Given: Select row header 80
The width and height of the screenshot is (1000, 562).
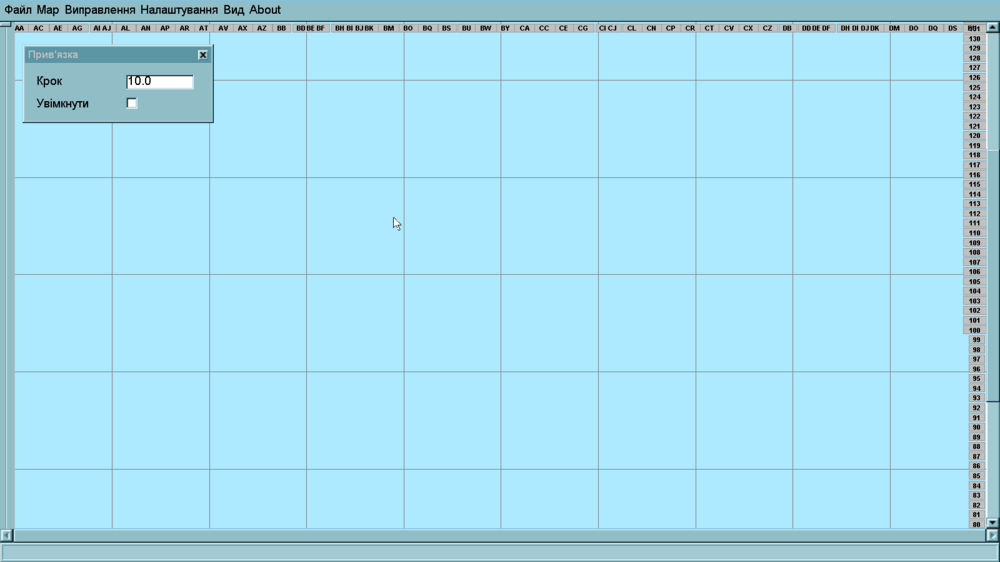Looking at the screenshot, I should tap(976, 524).
